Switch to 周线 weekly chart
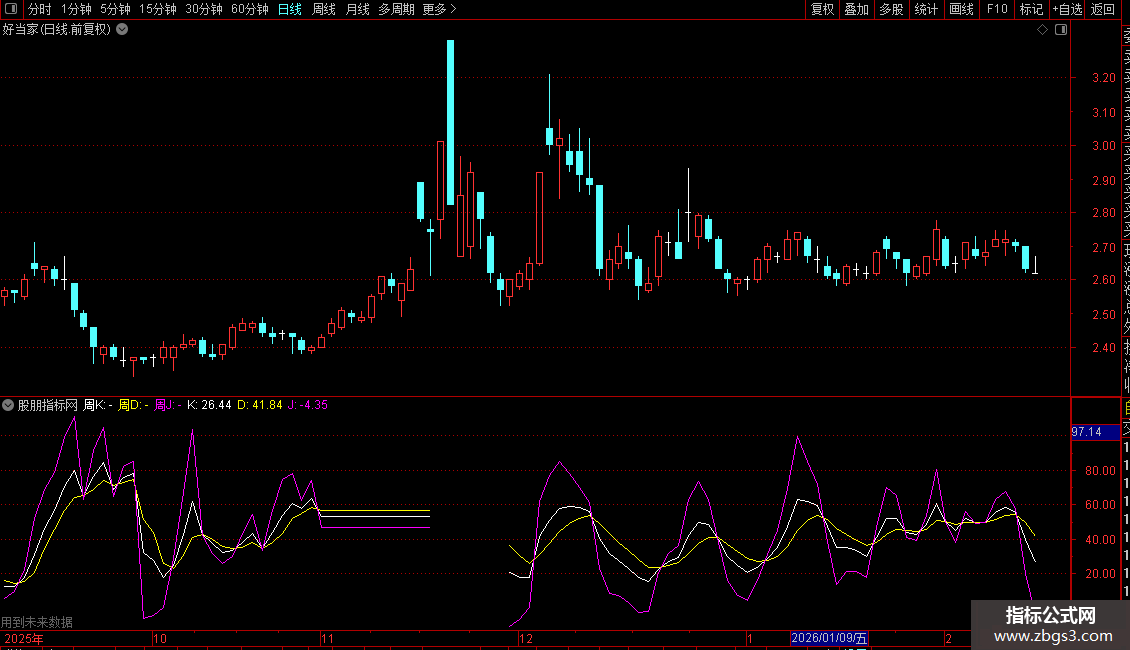Screen dimensions: 1130x650 tap(324, 9)
